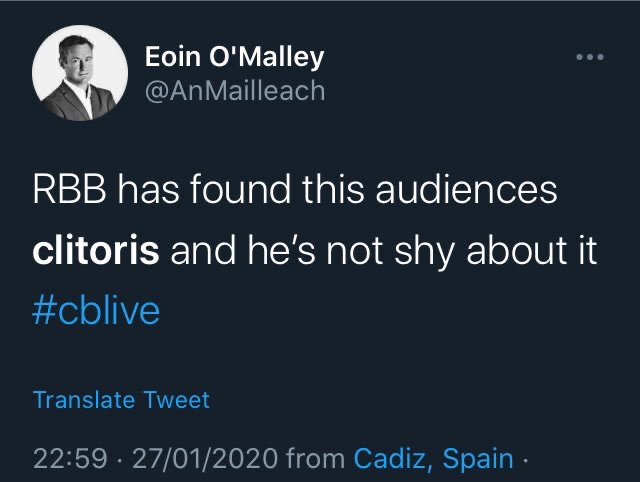This screenshot has width=640, height=482.
Task: Click the word 'from' before the location
Action: click(315, 460)
